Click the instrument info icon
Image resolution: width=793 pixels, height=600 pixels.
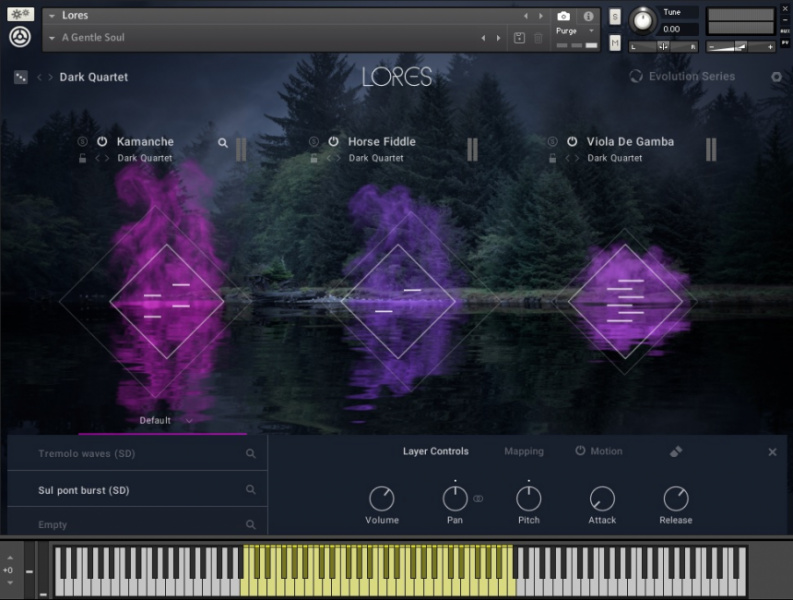pos(588,16)
